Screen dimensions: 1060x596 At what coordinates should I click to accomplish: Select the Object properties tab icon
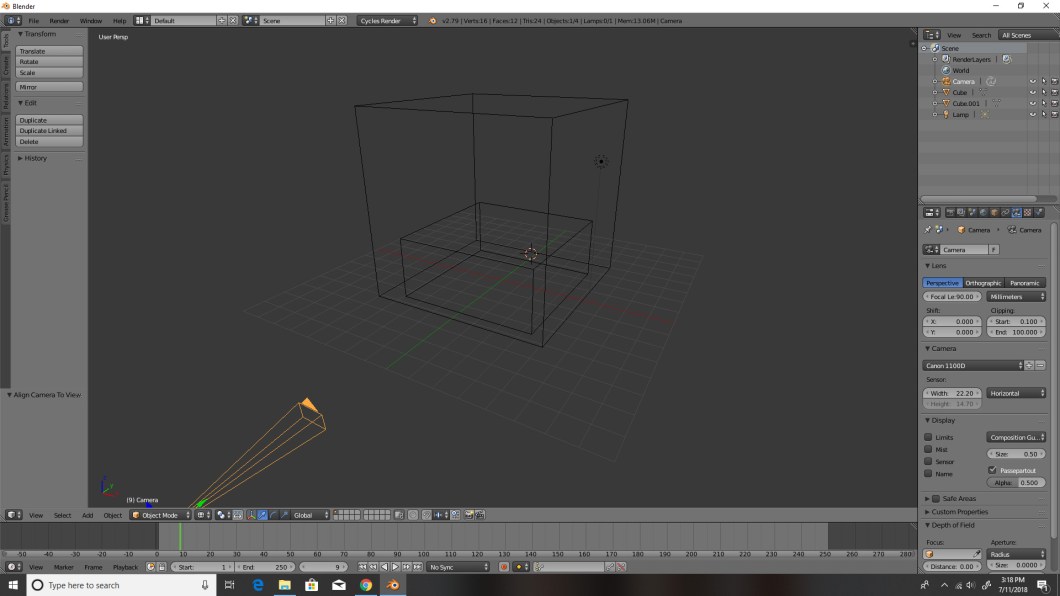(994, 212)
